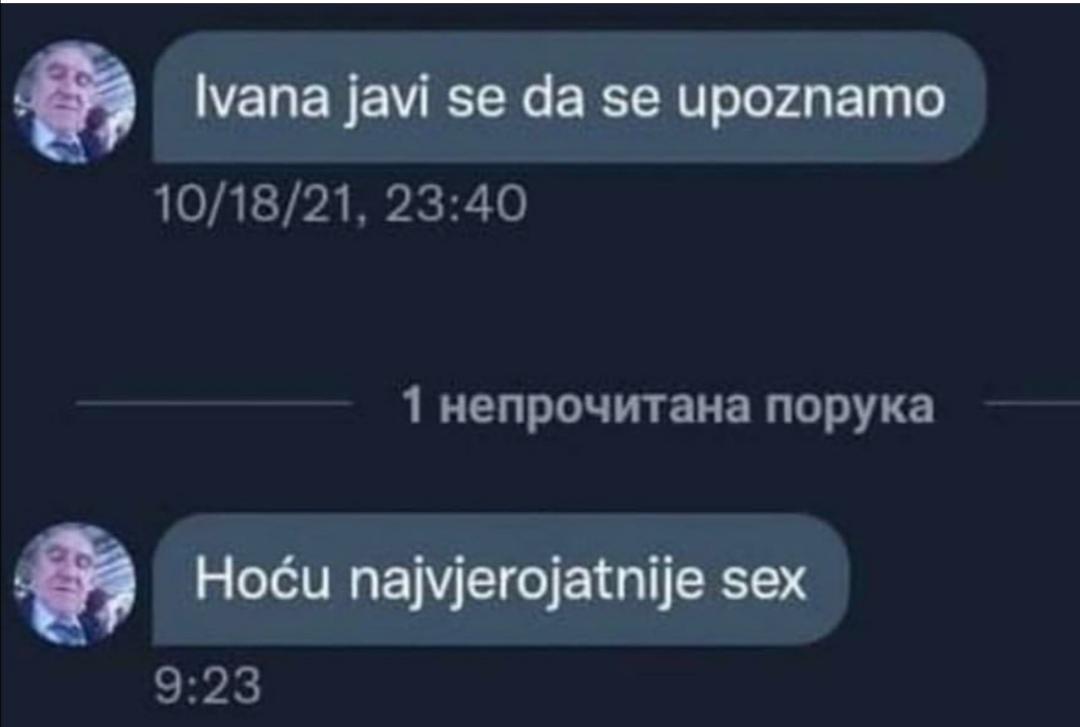Click the word 'najvjerojatnije' in second message
The height and width of the screenshot is (727, 1080).
pos(527,582)
